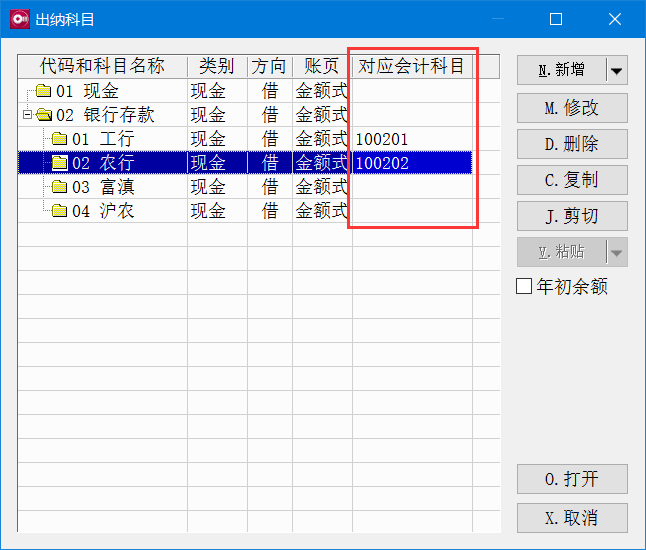646x550 pixels.
Task: Enable the 年初余额 checkbox
Action: point(524,287)
